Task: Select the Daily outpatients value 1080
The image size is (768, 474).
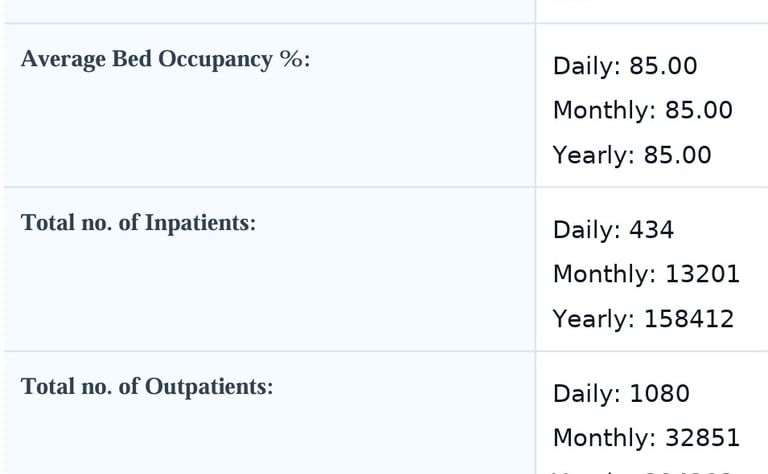Action: pyautogui.click(x=621, y=394)
